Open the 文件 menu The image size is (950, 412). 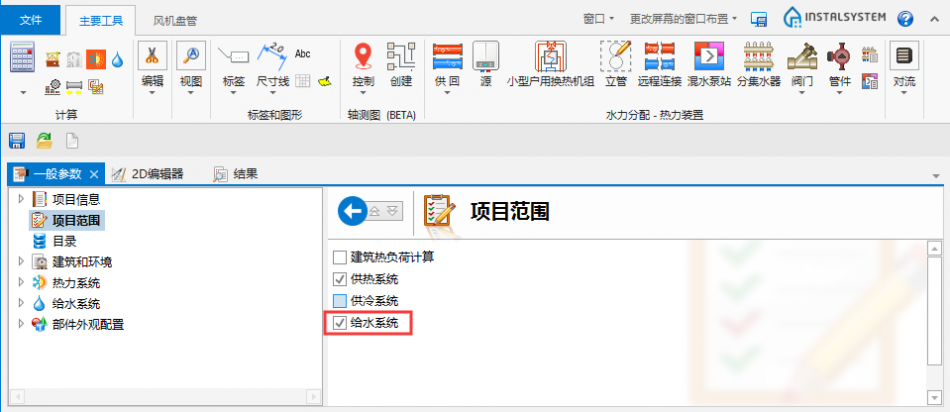tap(31, 19)
